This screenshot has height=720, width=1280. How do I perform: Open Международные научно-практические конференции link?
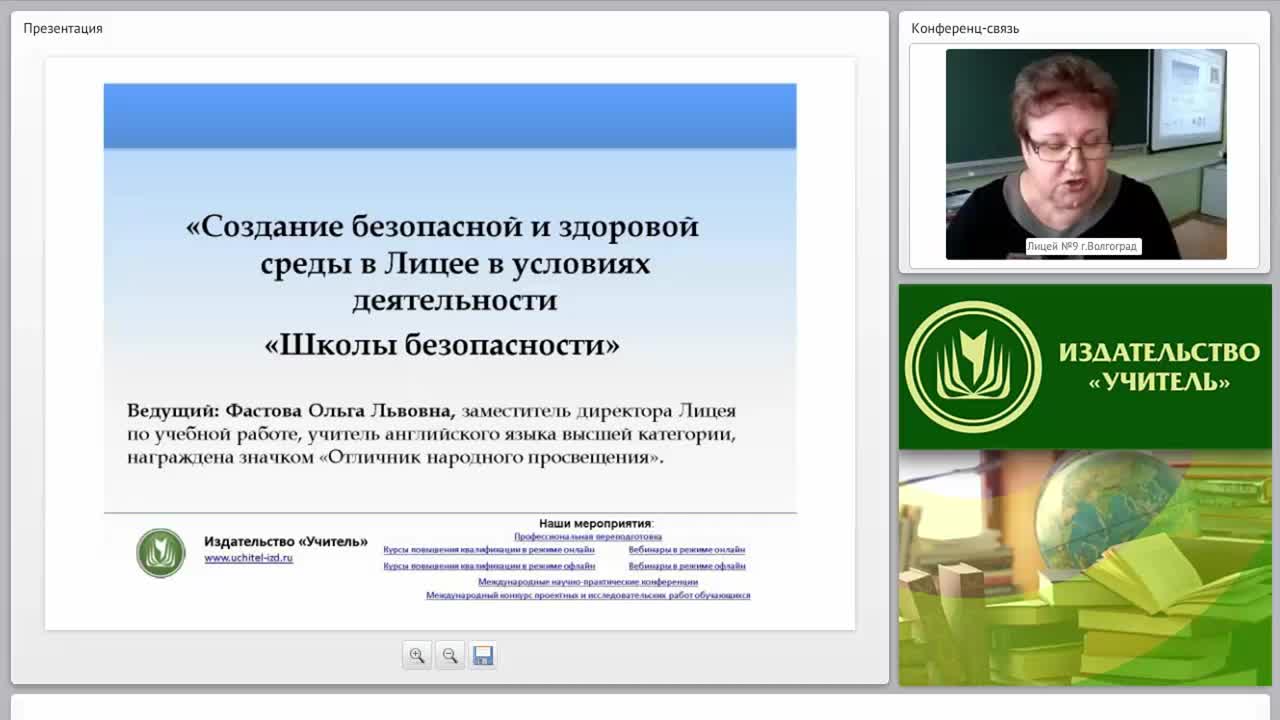tap(588, 581)
